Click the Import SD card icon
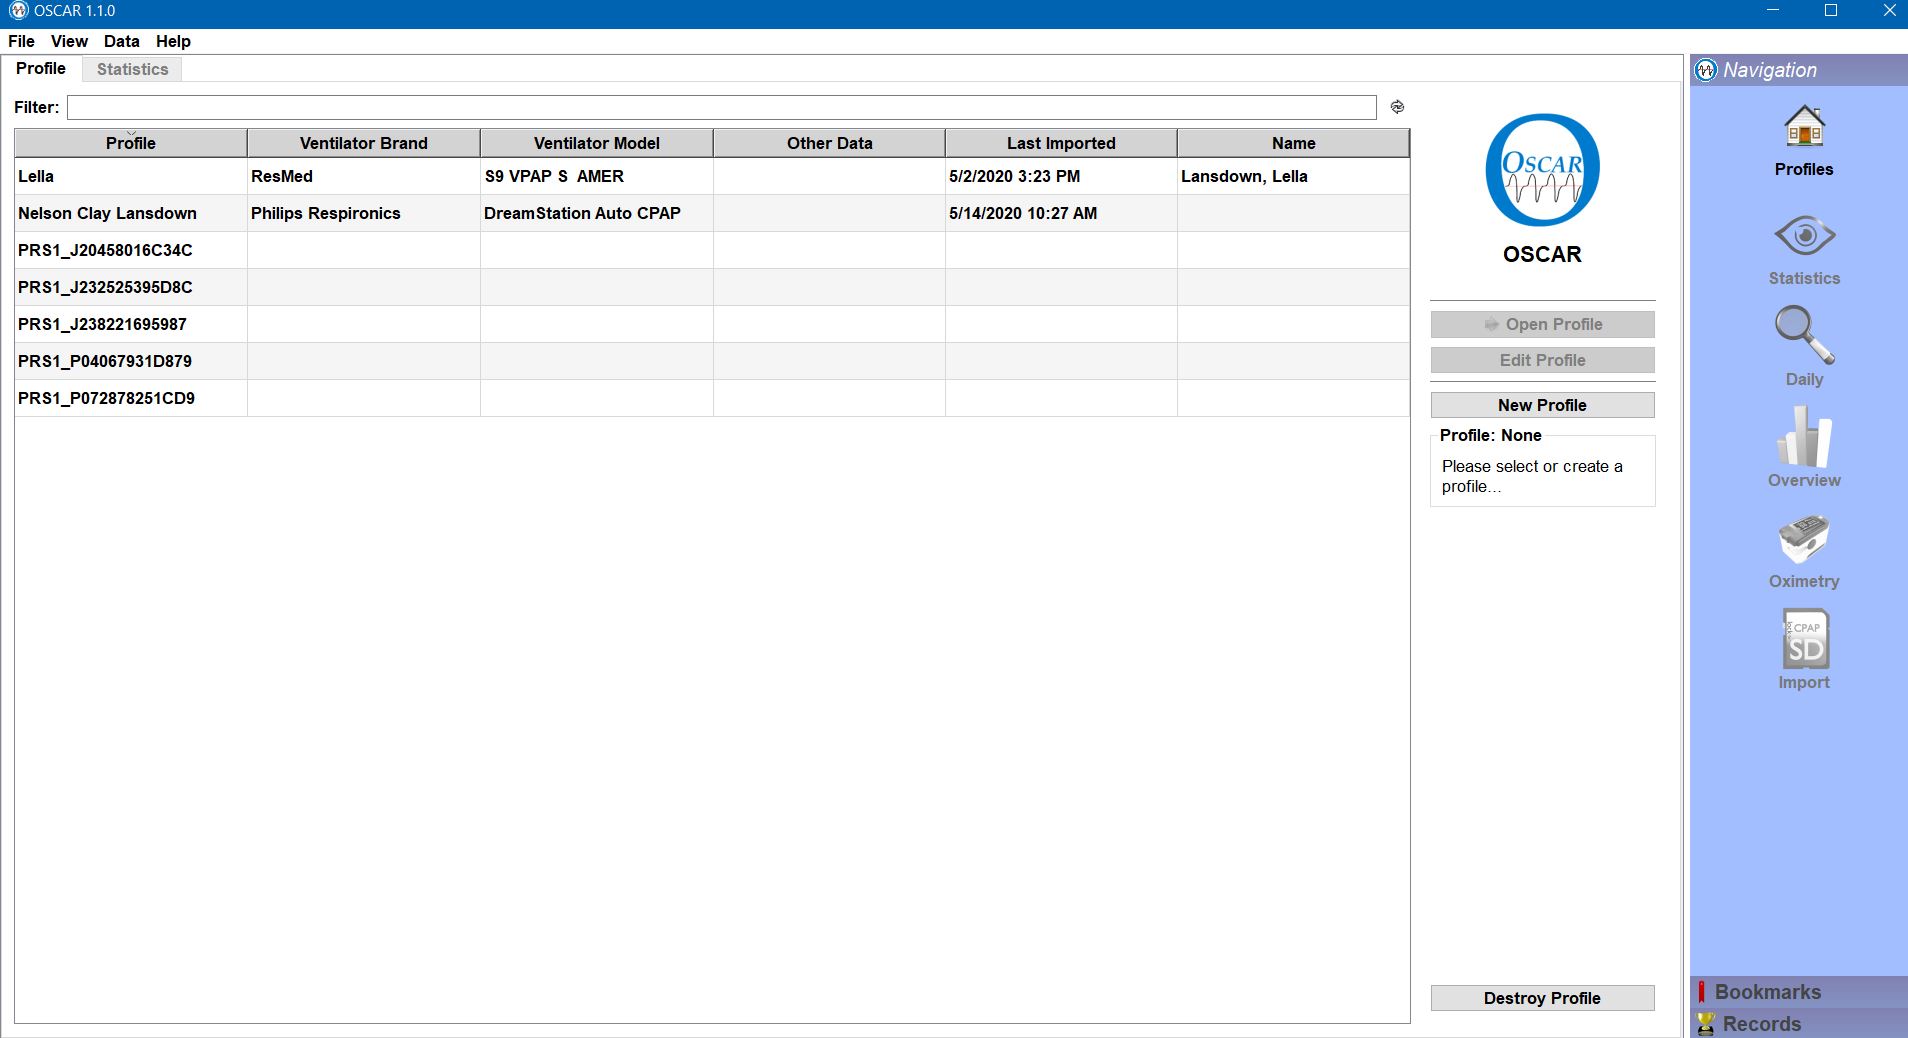 (1805, 640)
